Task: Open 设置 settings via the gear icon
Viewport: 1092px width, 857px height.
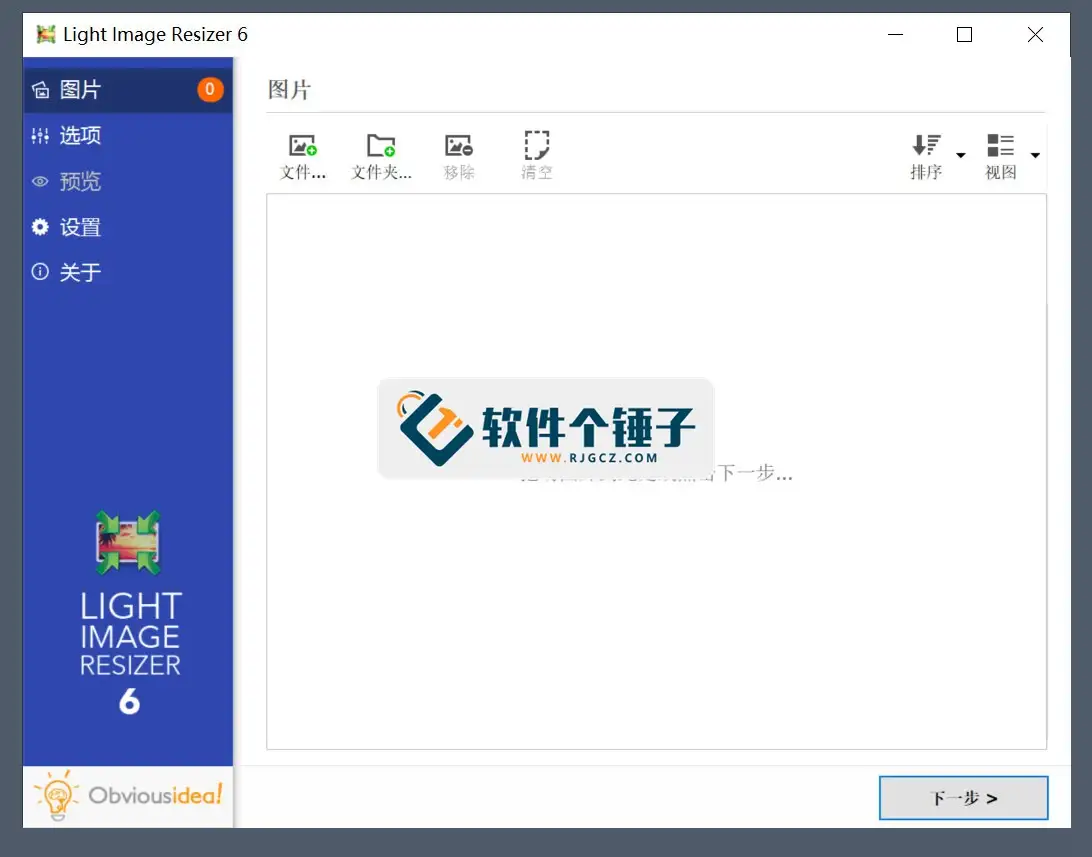Action: pyautogui.click(x=40, y=227)
